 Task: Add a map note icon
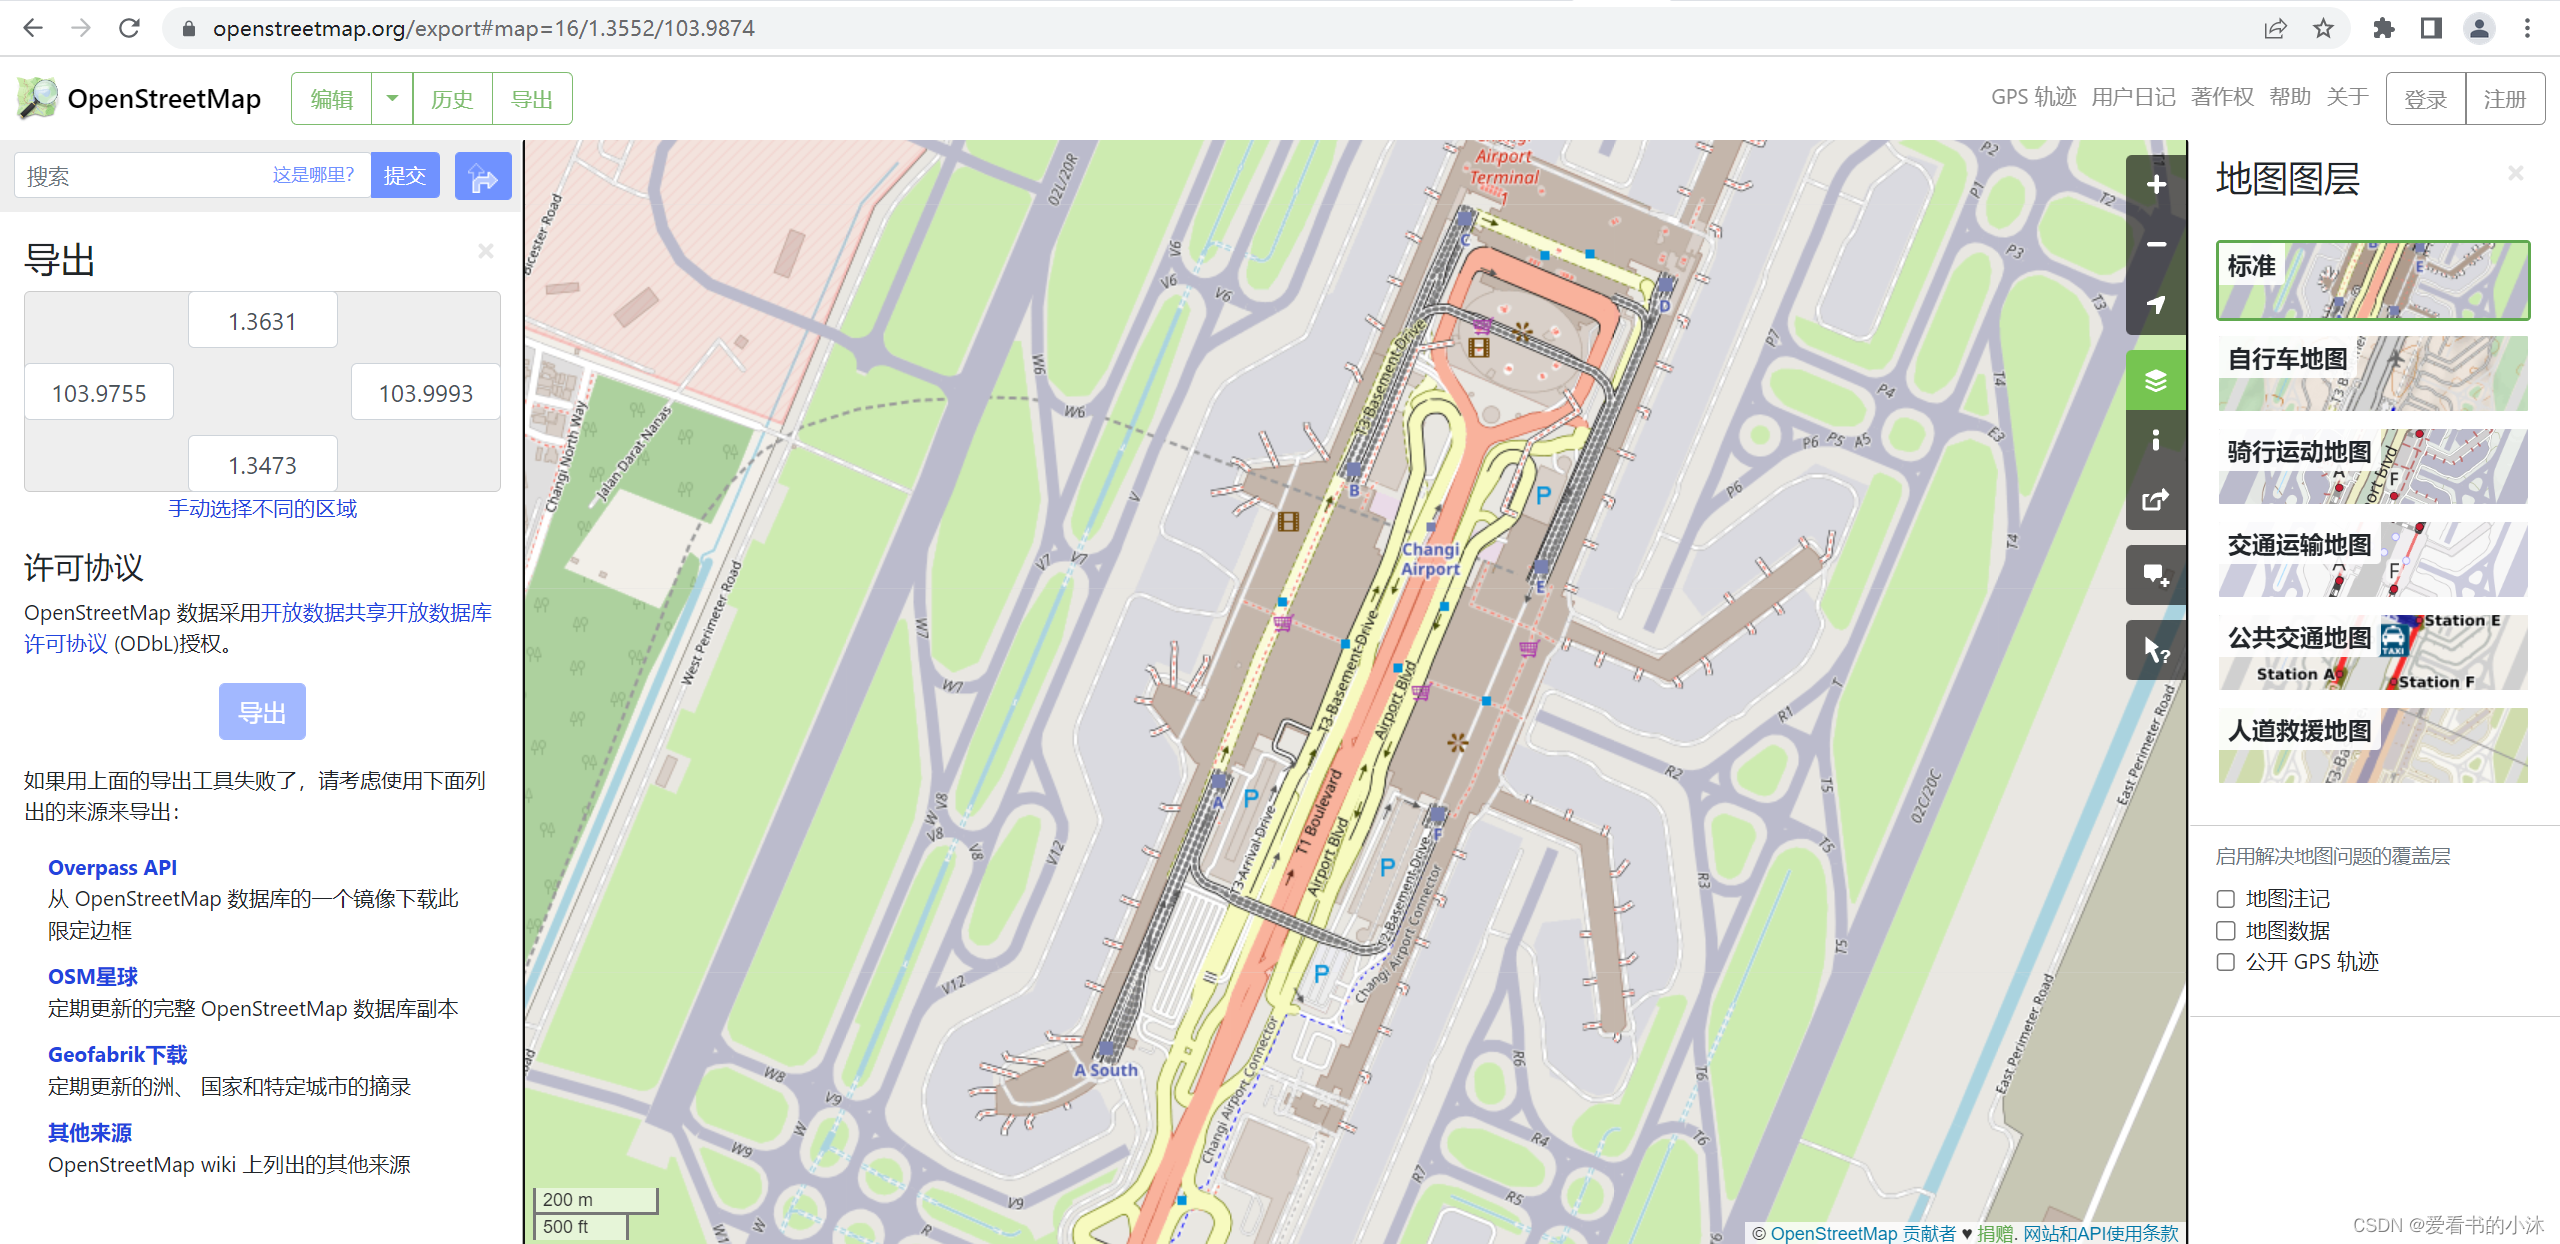tap(2156, 575)
